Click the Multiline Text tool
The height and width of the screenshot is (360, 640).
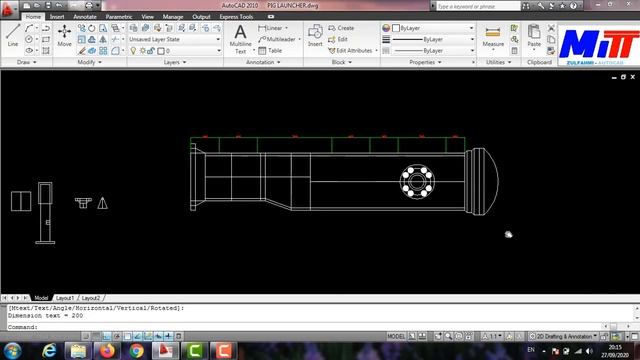tap(240, 39)
